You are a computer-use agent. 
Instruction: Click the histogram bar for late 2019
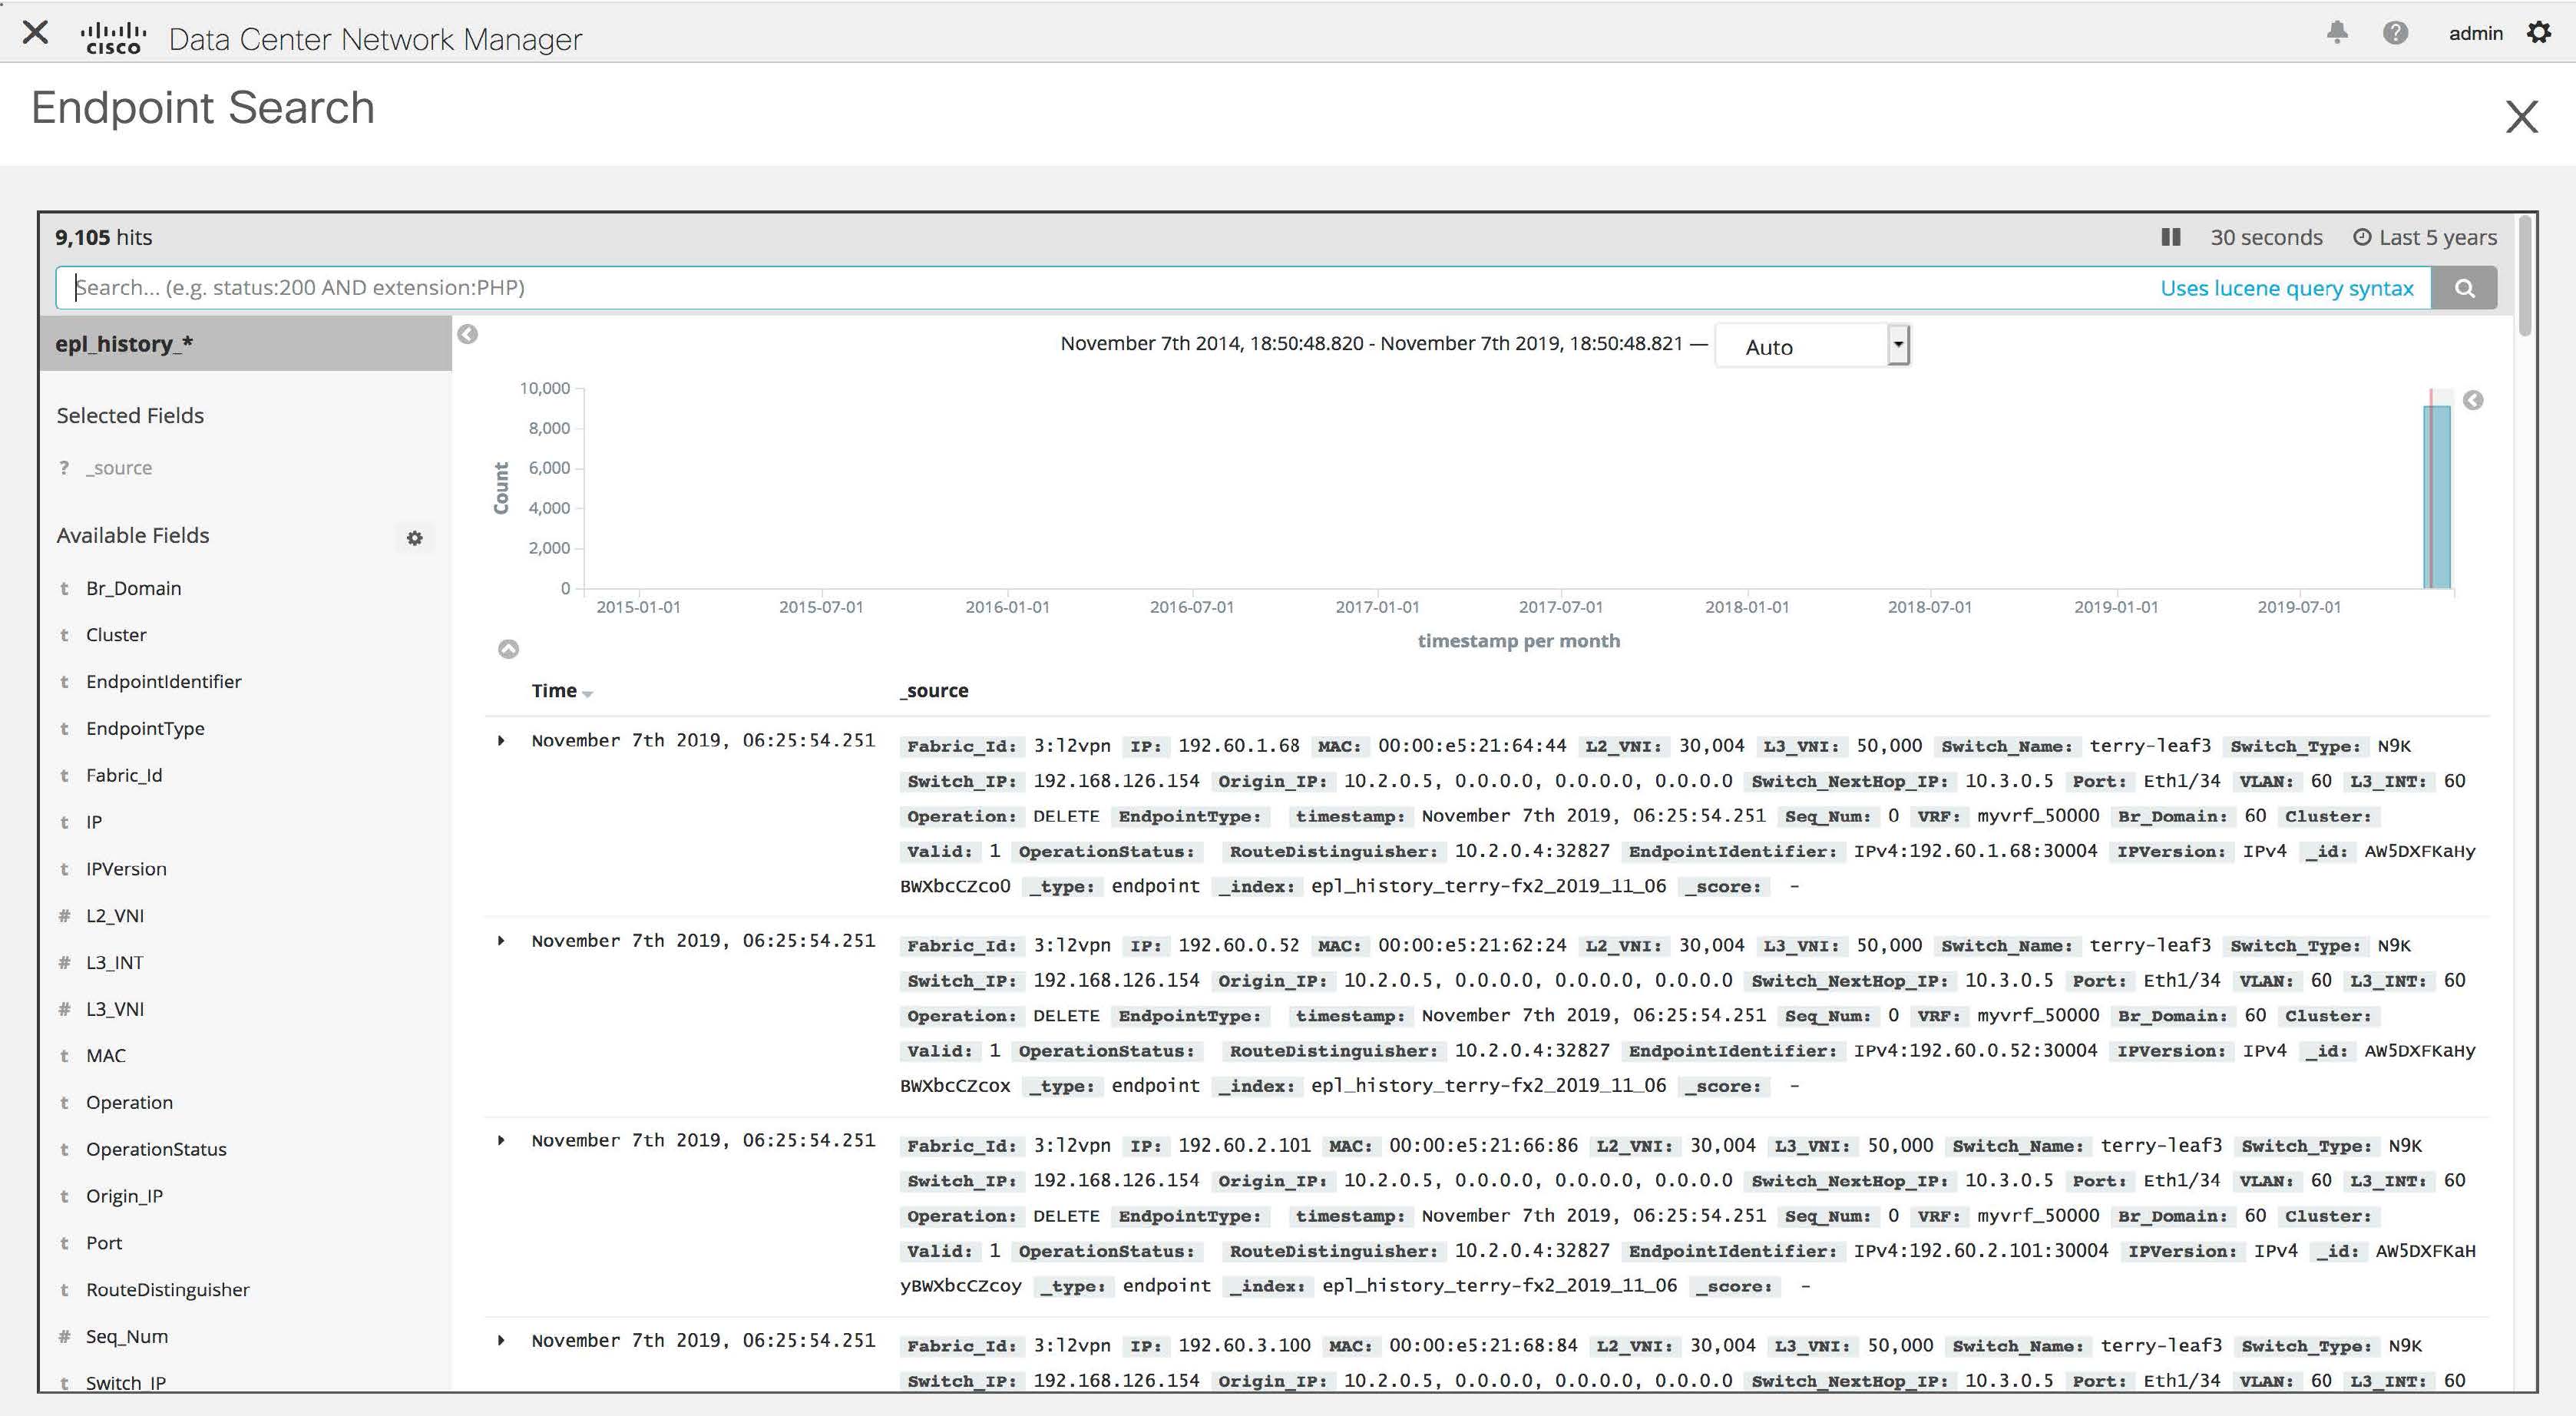[2437, 497]
